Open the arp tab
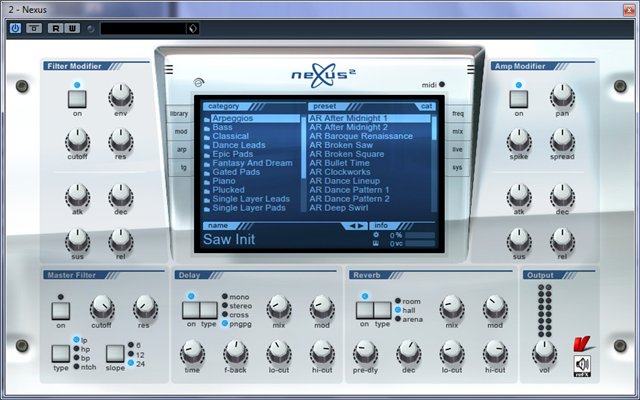 [x=182, y=149]
